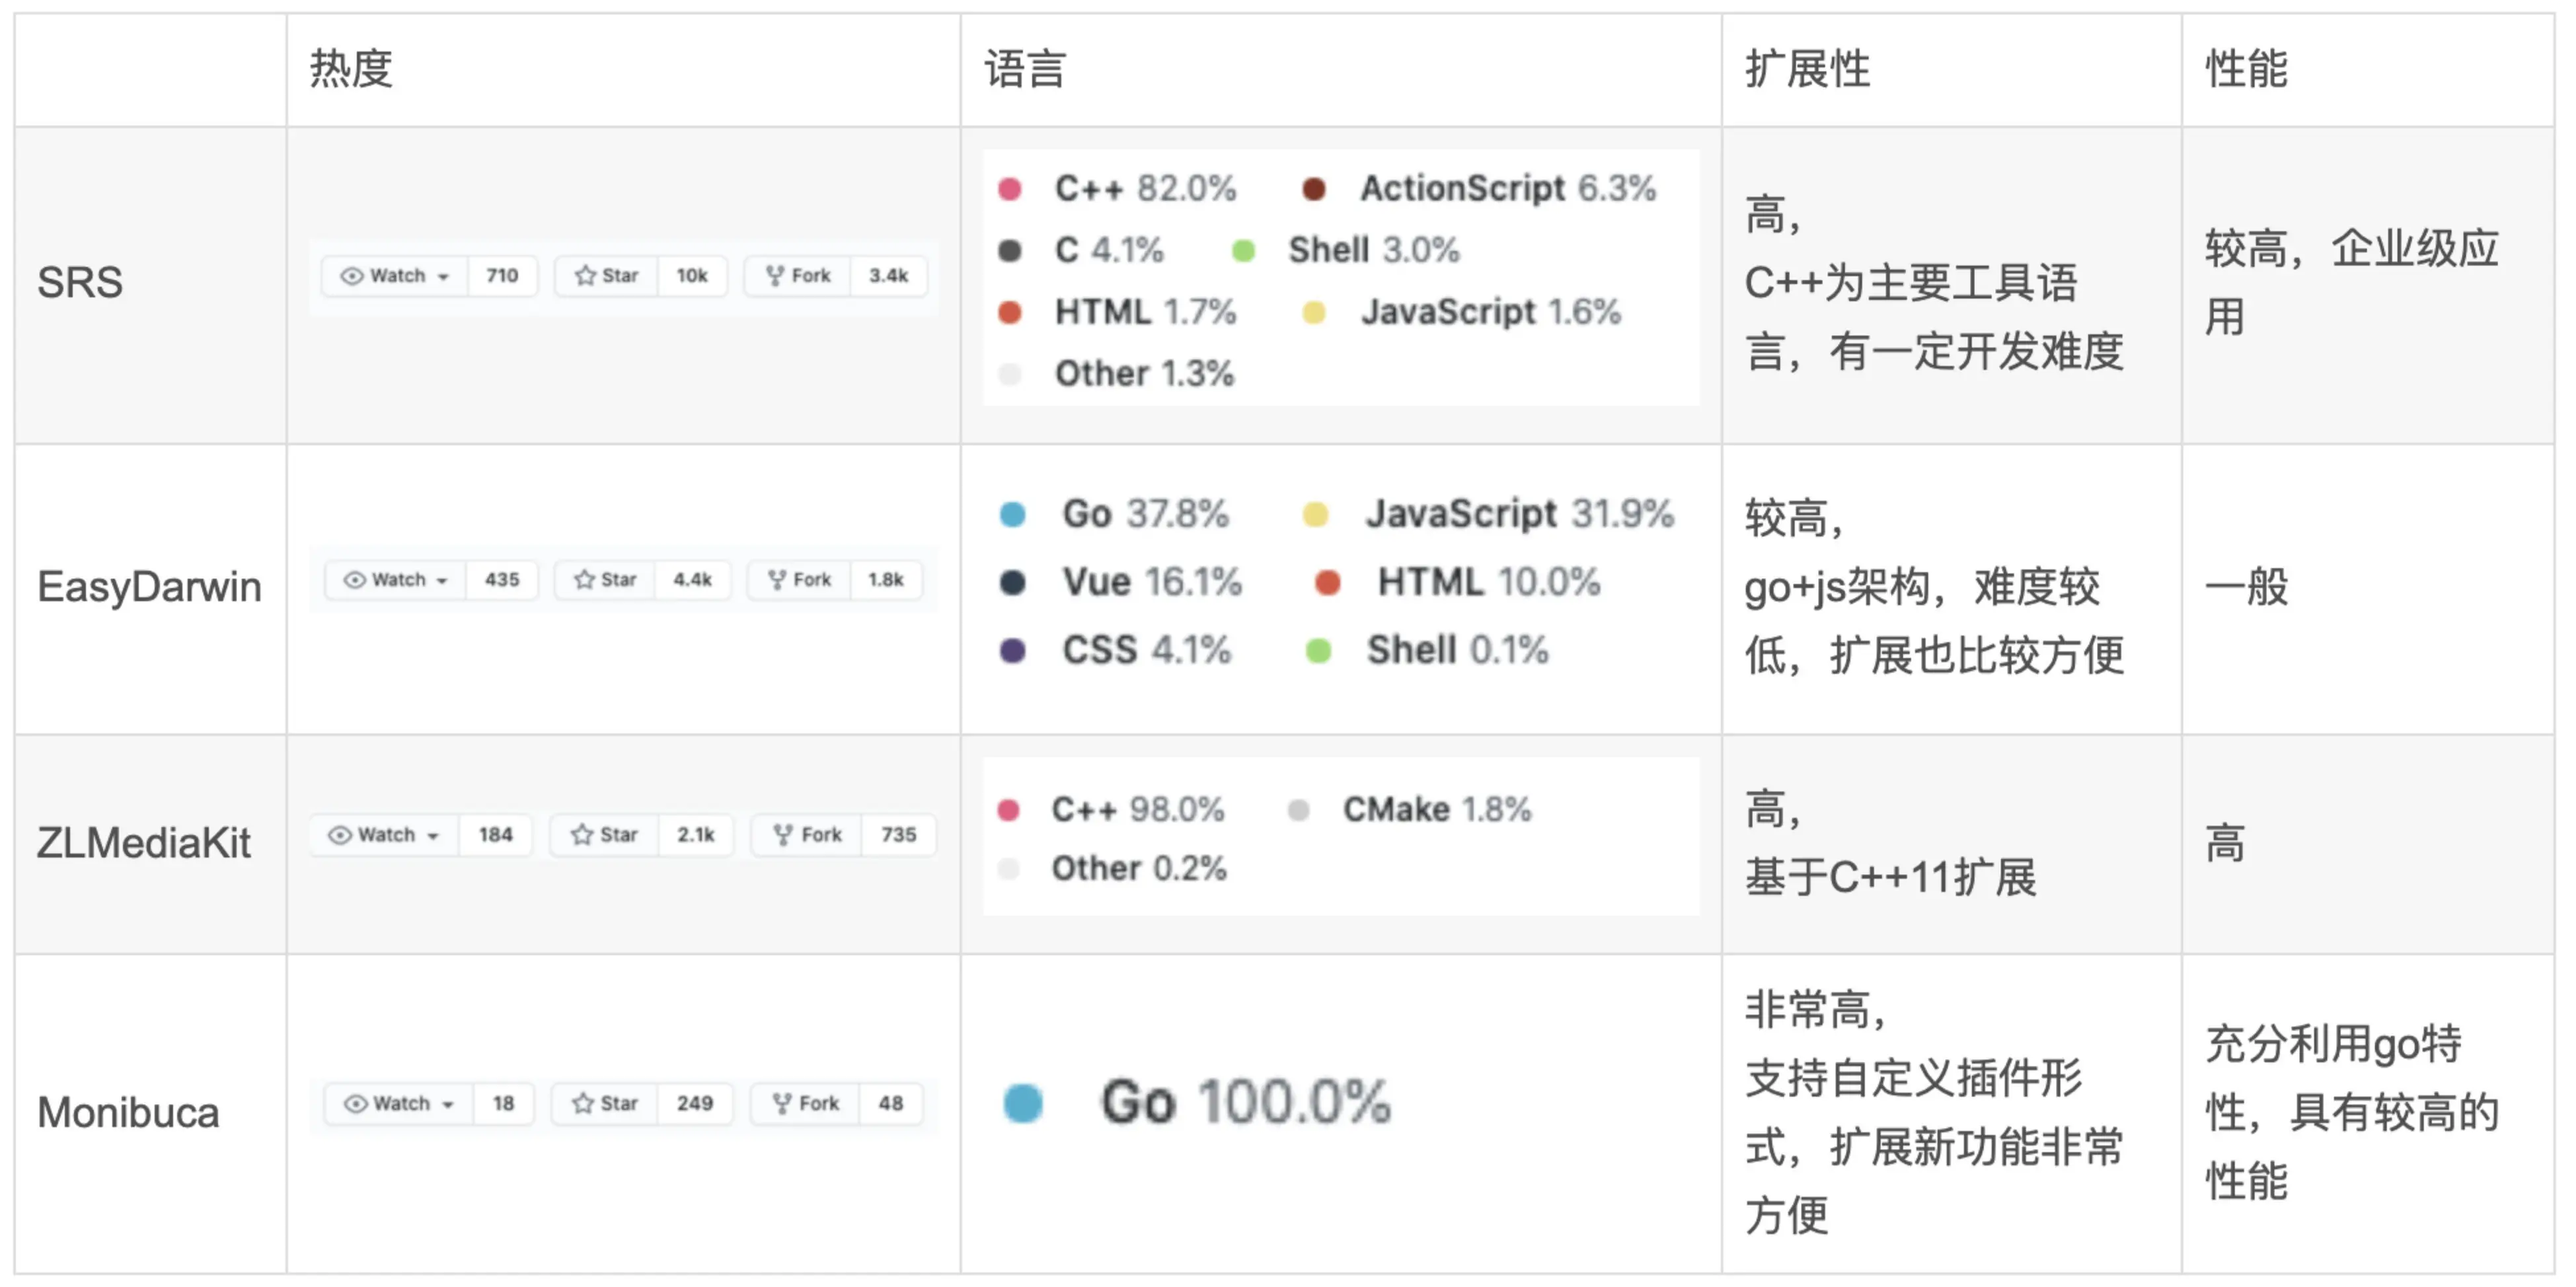Click the Star icon in SRS row
The image size is (2576, 1287).
coord(585,276)
